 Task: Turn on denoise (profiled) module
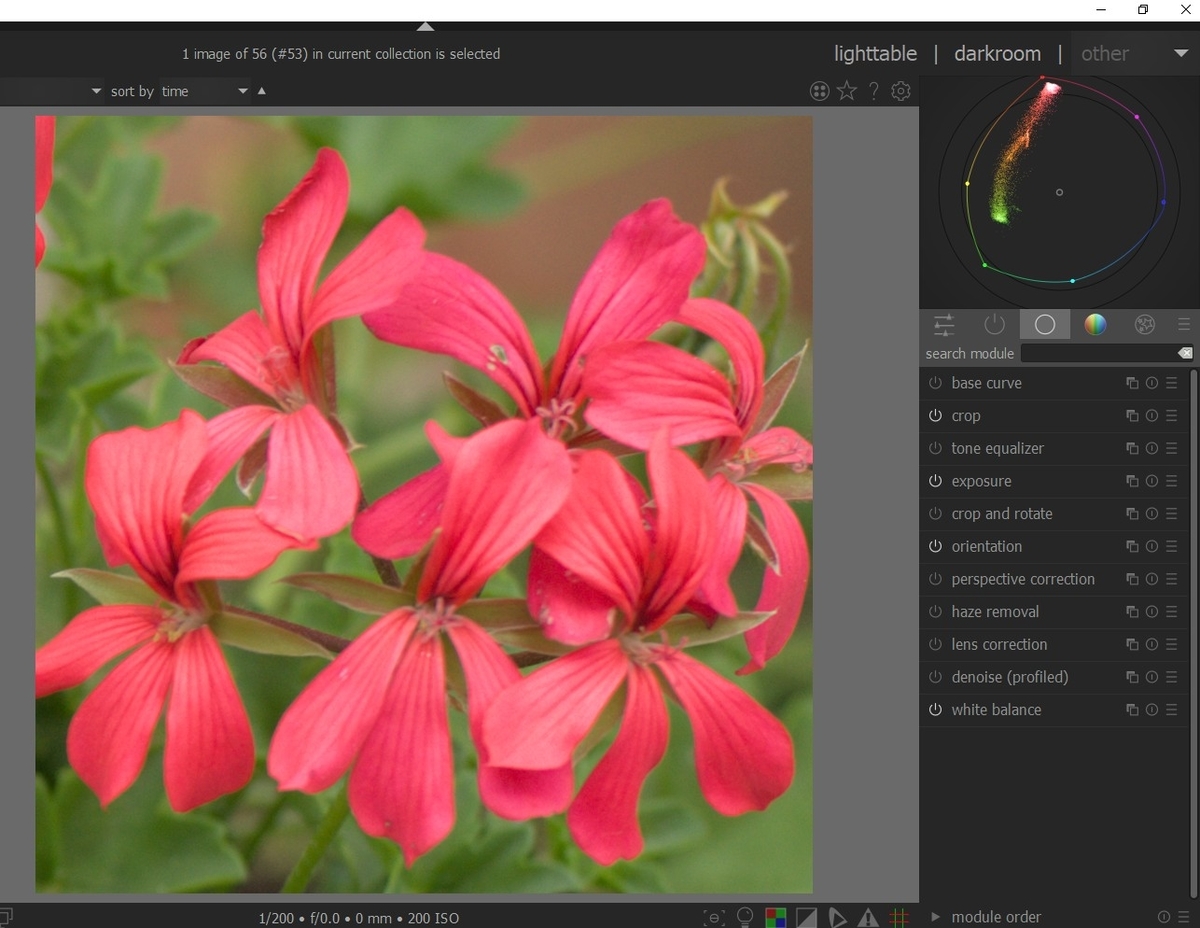pyautogui.click(x=935, y=677)
